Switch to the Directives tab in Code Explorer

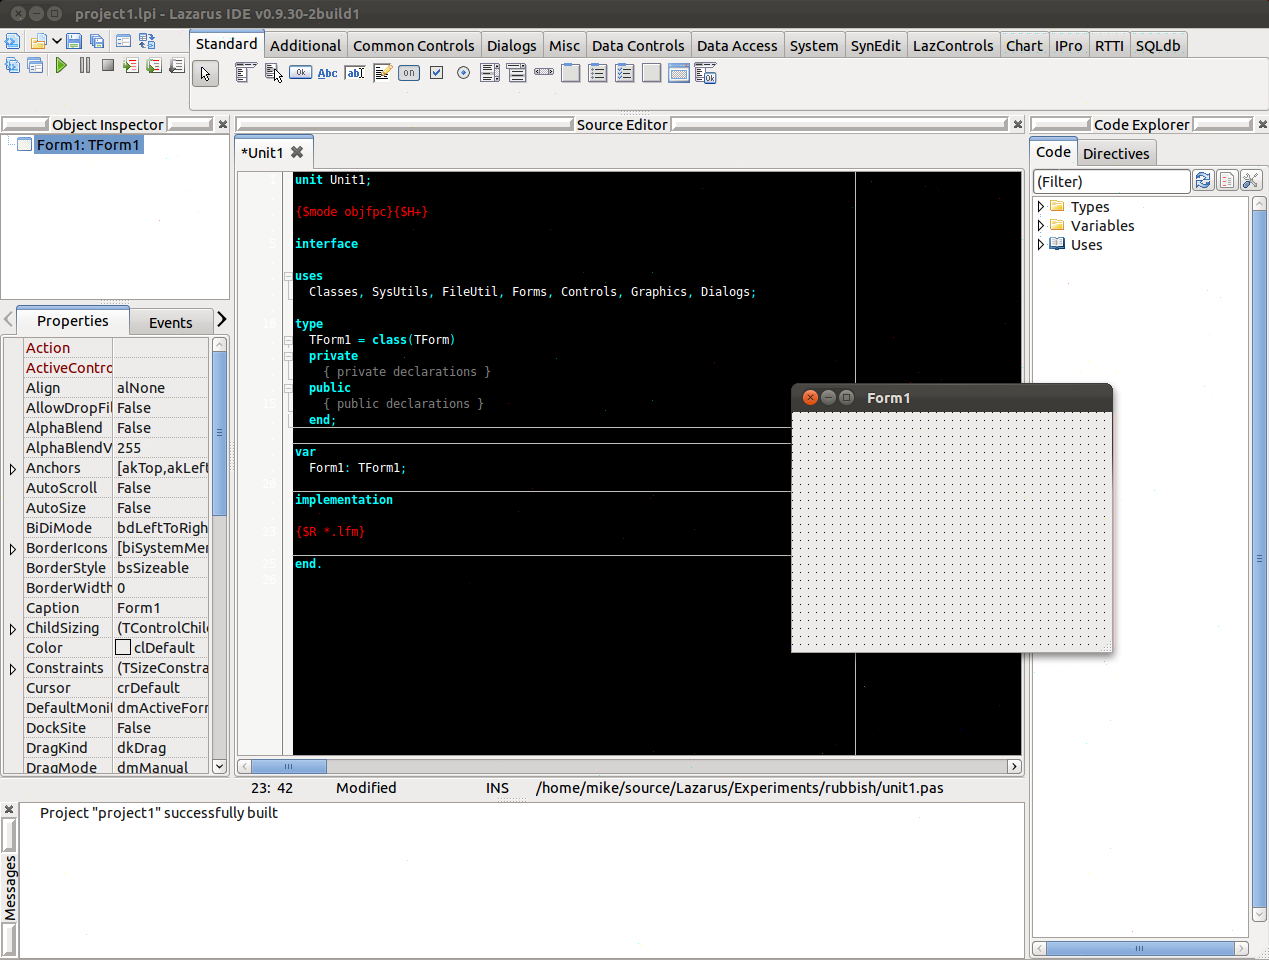point(1116,153)
